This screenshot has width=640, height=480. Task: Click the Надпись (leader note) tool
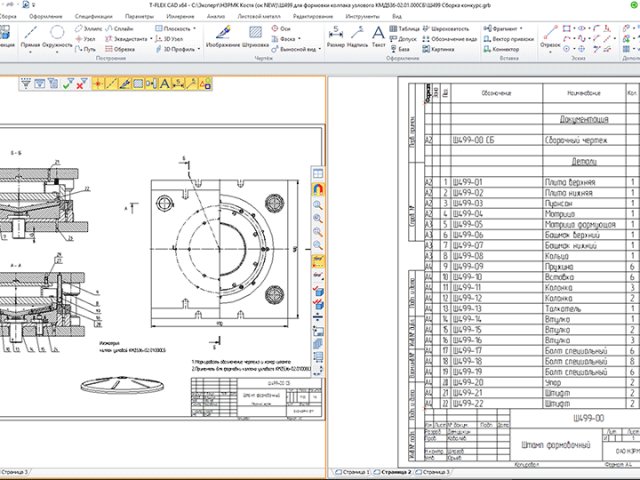(357, 36)
